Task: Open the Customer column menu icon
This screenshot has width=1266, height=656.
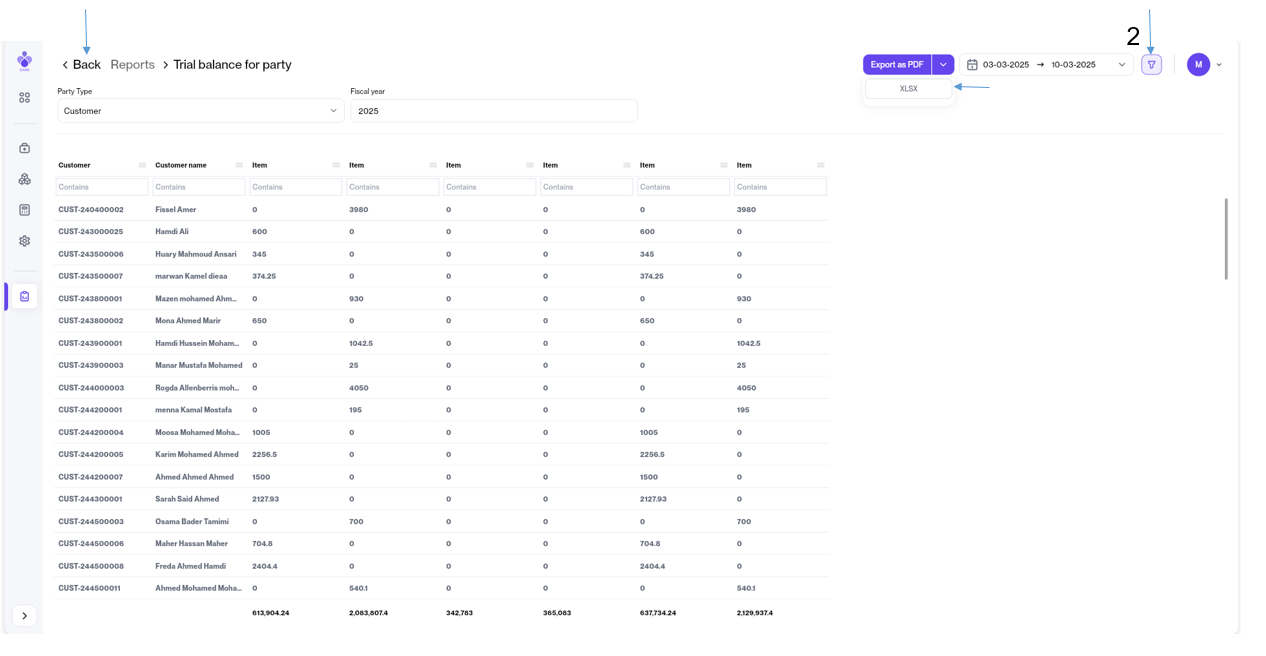Action: coord(142,165)
